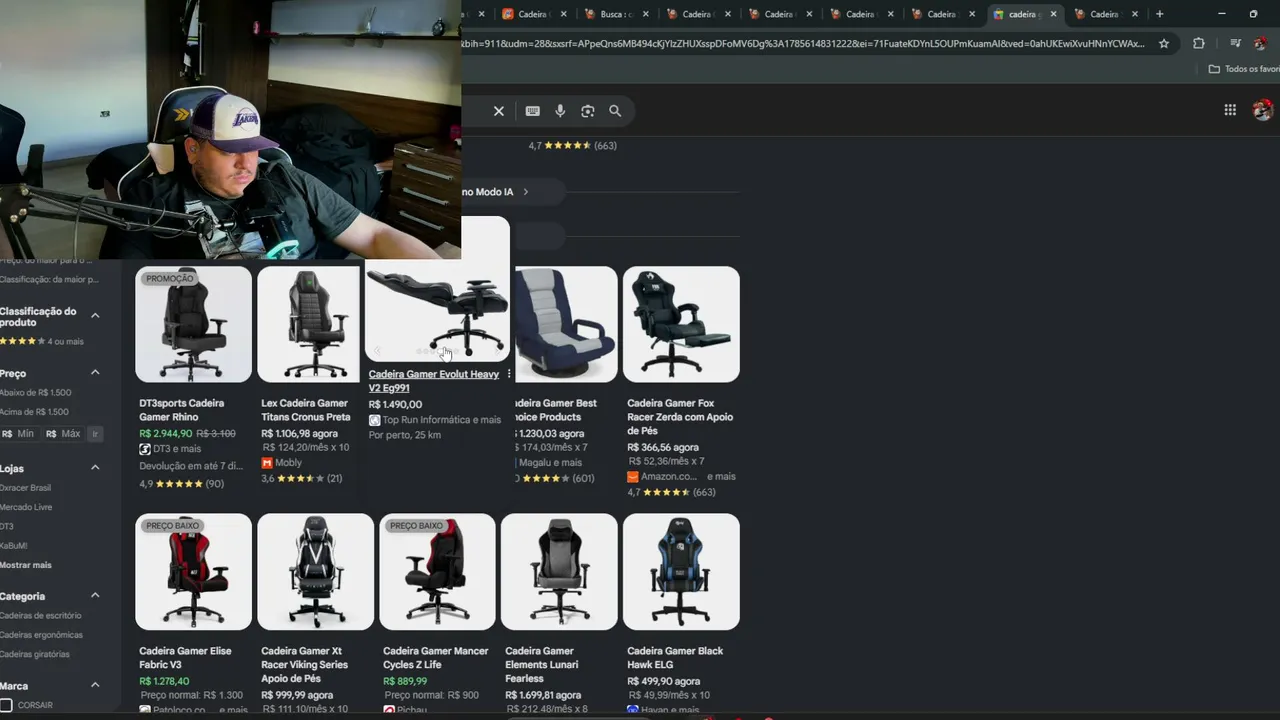Close the 'Busca' browser tab
This screenshot has height=720, width=1280.
click(x=645, y=14)
